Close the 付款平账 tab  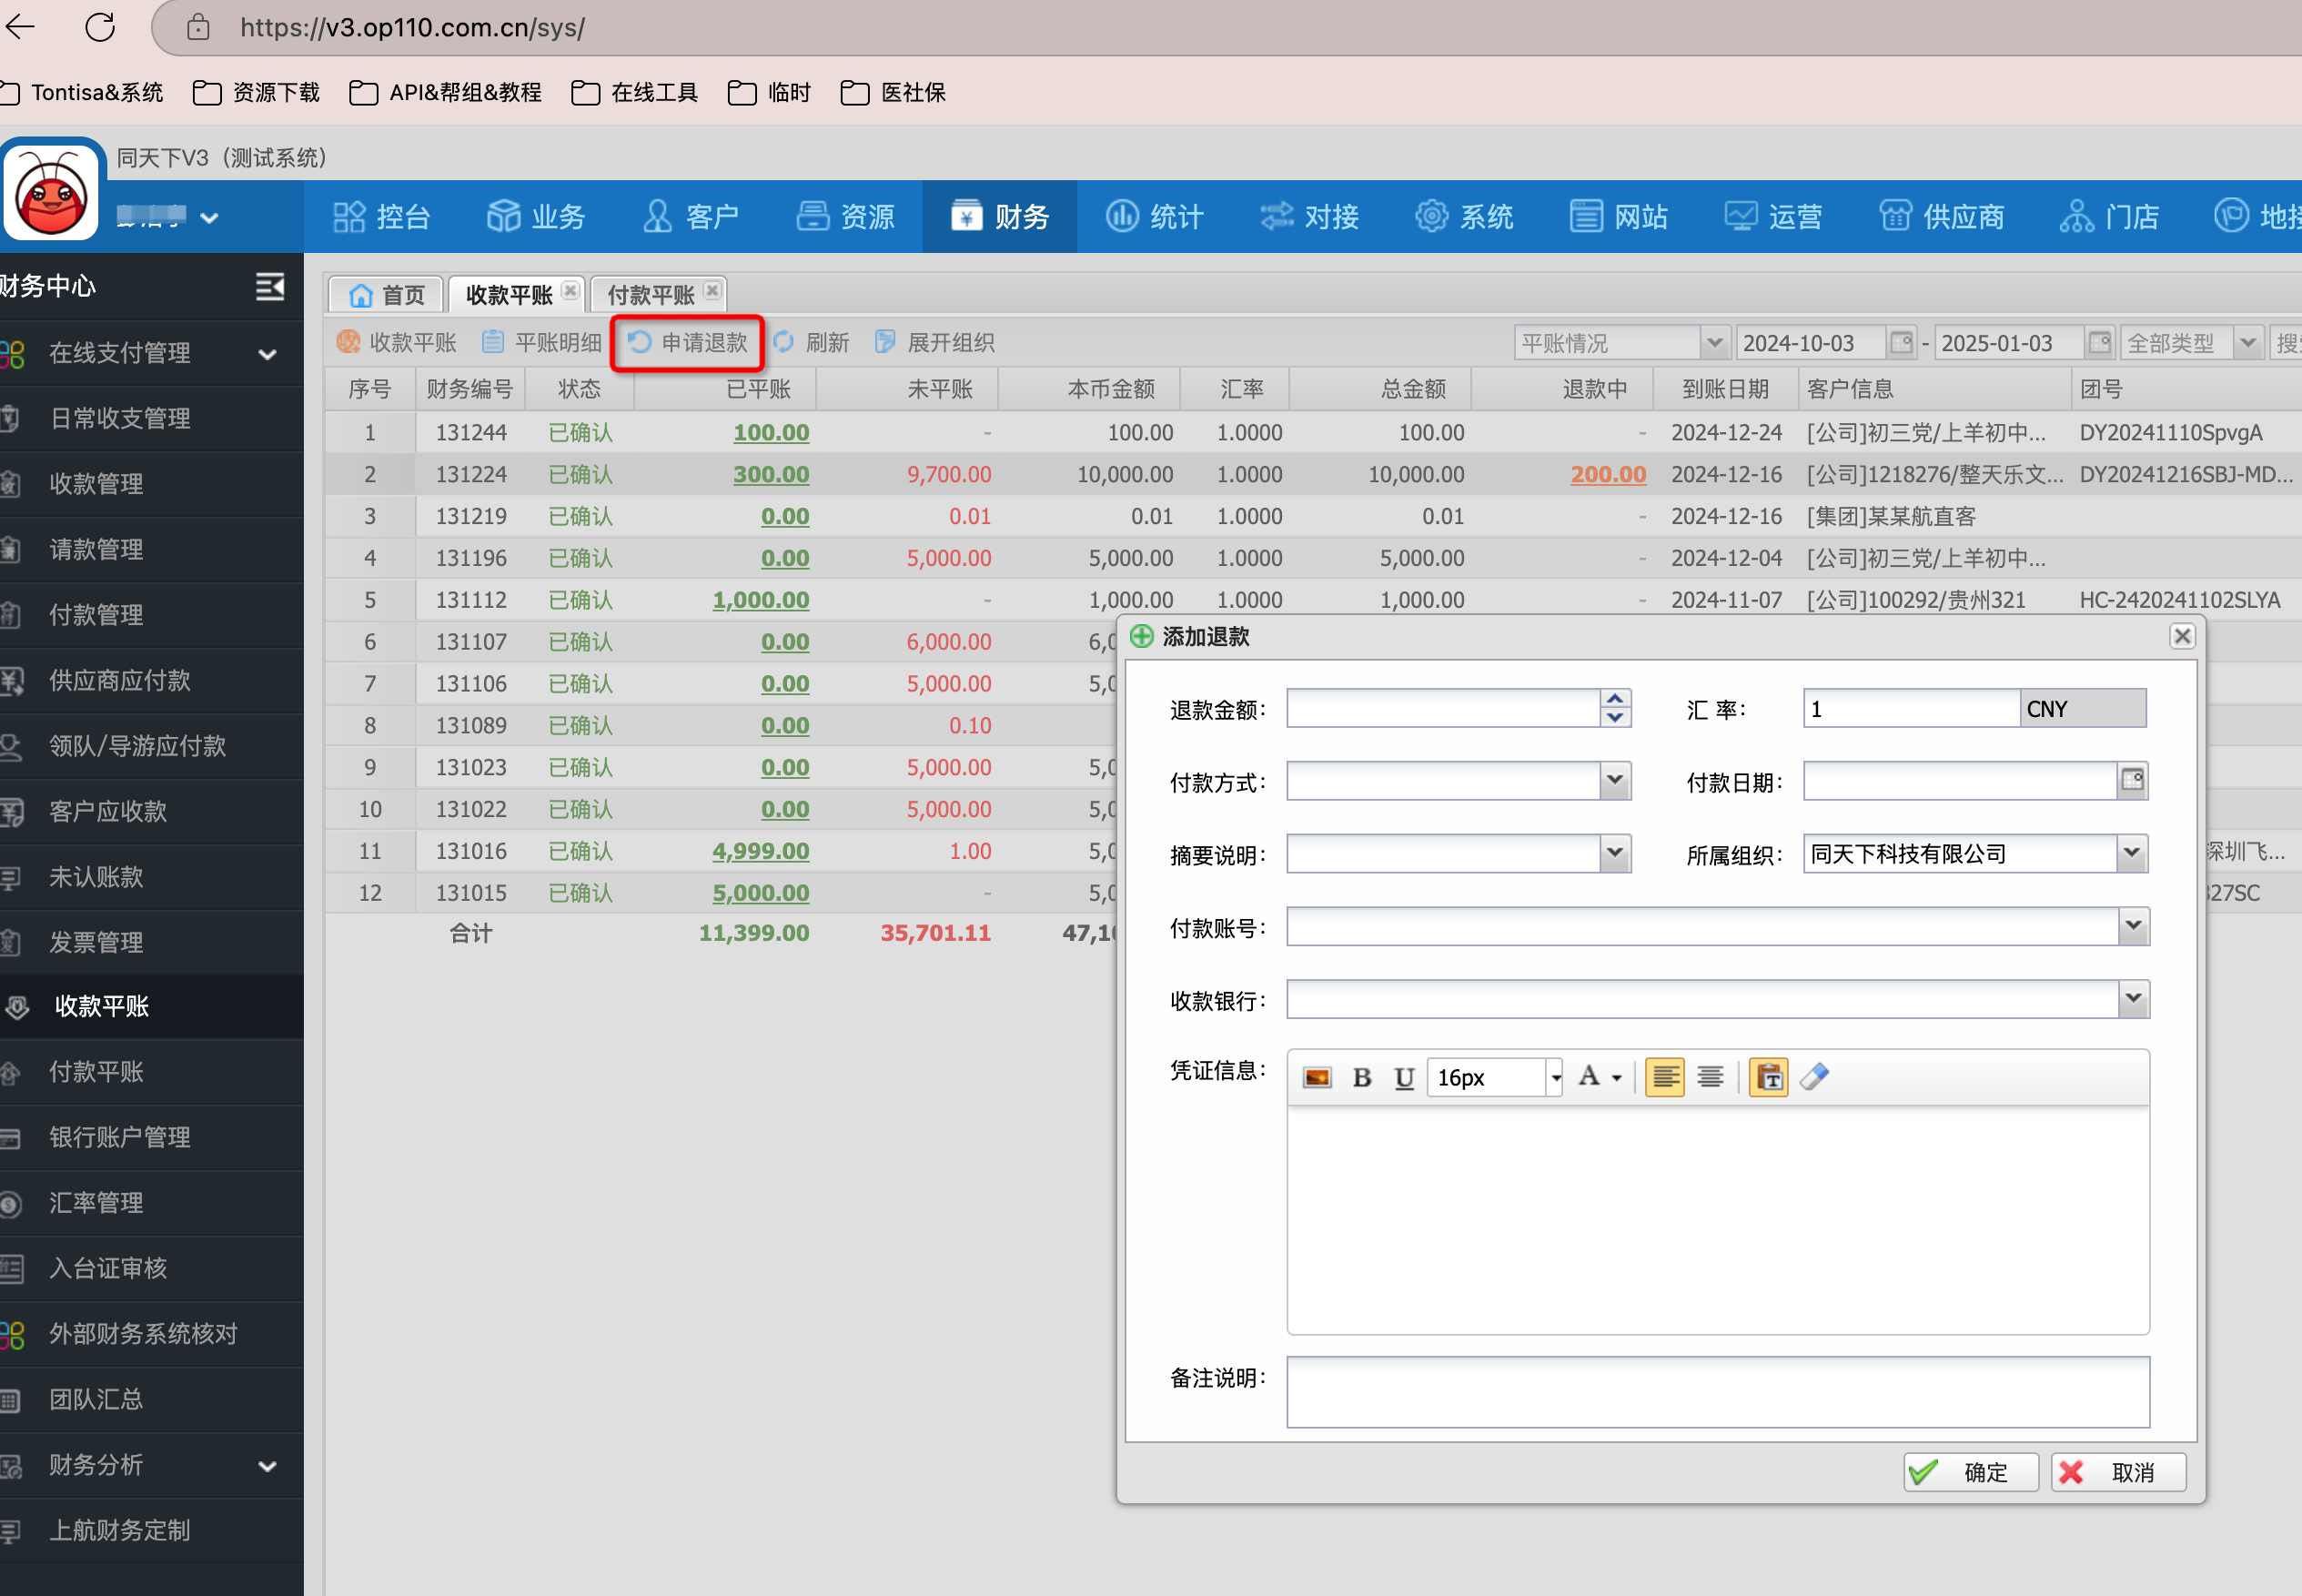[x=712, y=291]
